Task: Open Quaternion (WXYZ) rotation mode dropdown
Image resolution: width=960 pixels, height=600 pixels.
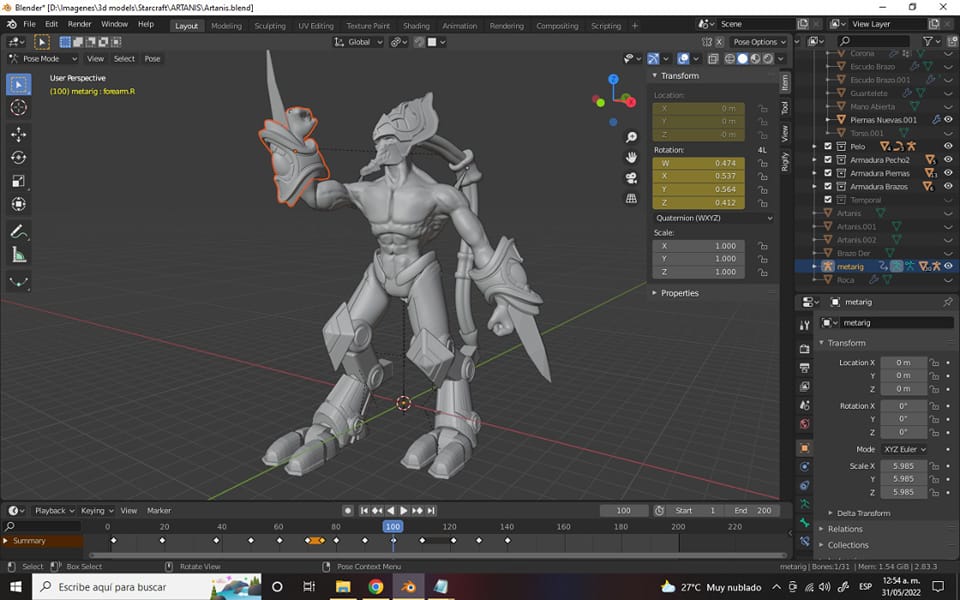Action: (x=713, y=218)
